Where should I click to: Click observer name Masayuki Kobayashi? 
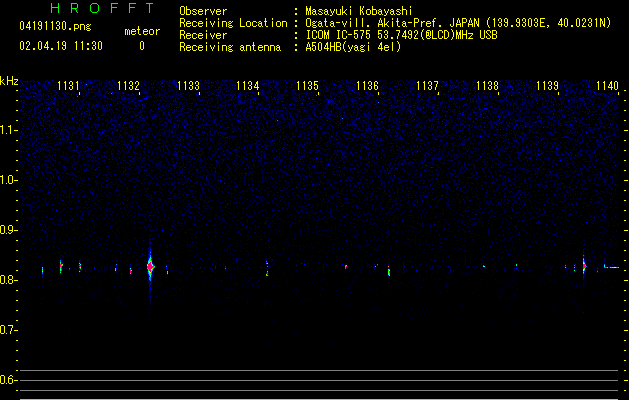pyautogui.click(x=358, y=11)
